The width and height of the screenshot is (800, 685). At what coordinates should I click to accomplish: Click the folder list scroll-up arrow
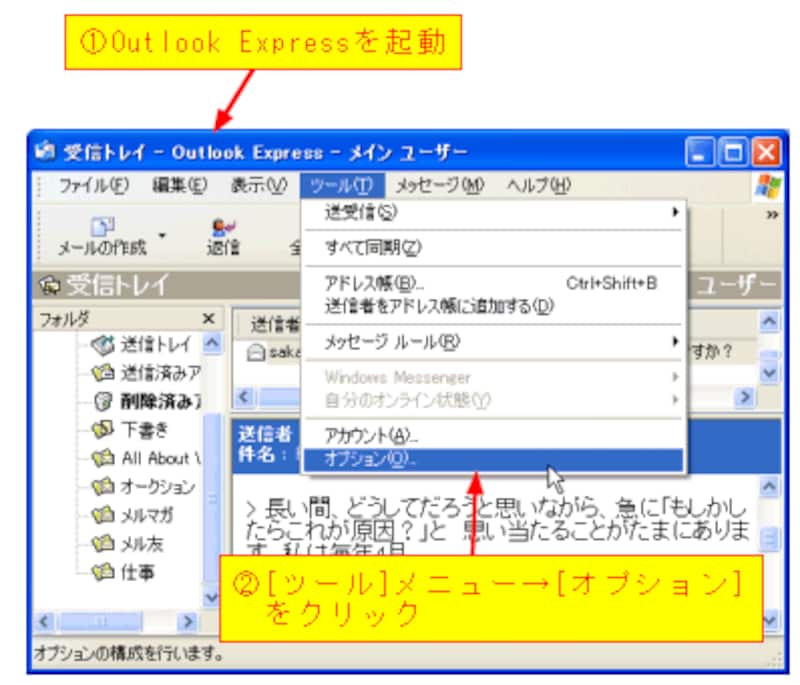tap(212, 342)
